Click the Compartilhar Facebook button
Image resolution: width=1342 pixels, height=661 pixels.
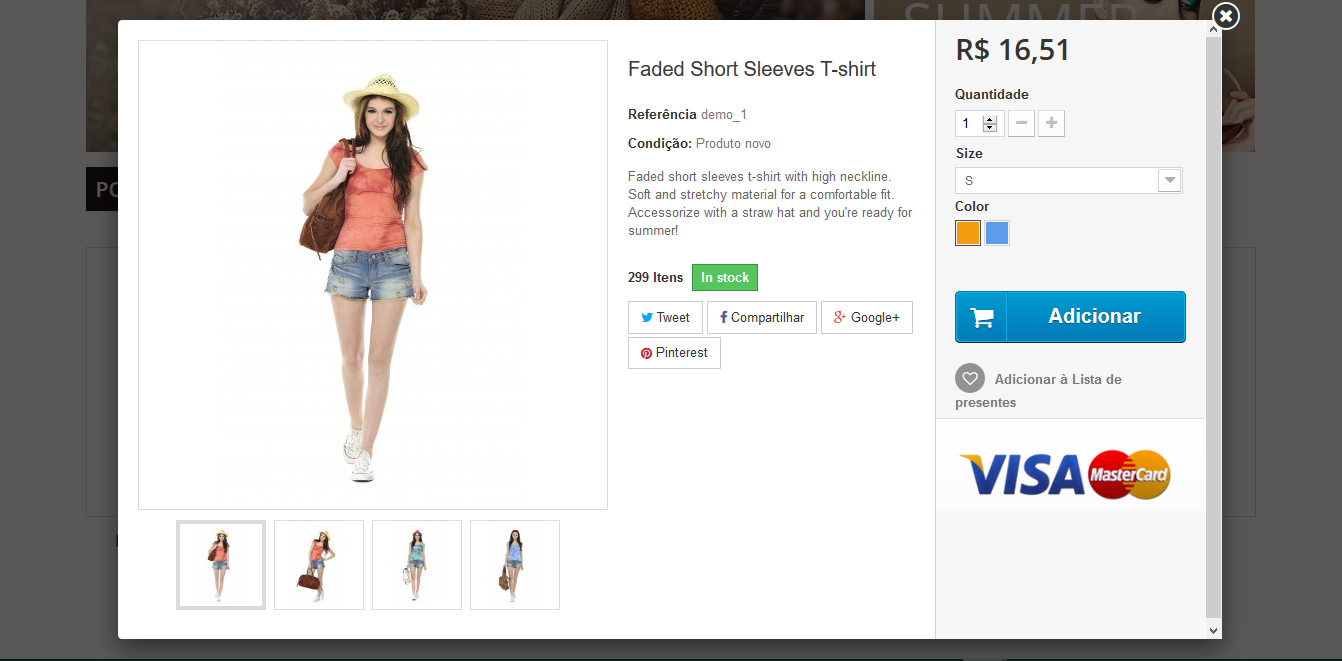(762, 317)
